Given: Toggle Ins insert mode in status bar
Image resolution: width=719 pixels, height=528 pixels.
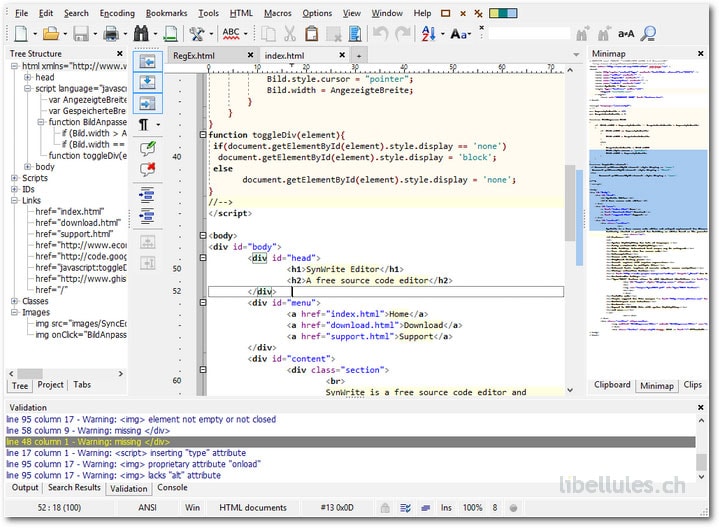Looking at the screenshot, I should click(446, 508).
